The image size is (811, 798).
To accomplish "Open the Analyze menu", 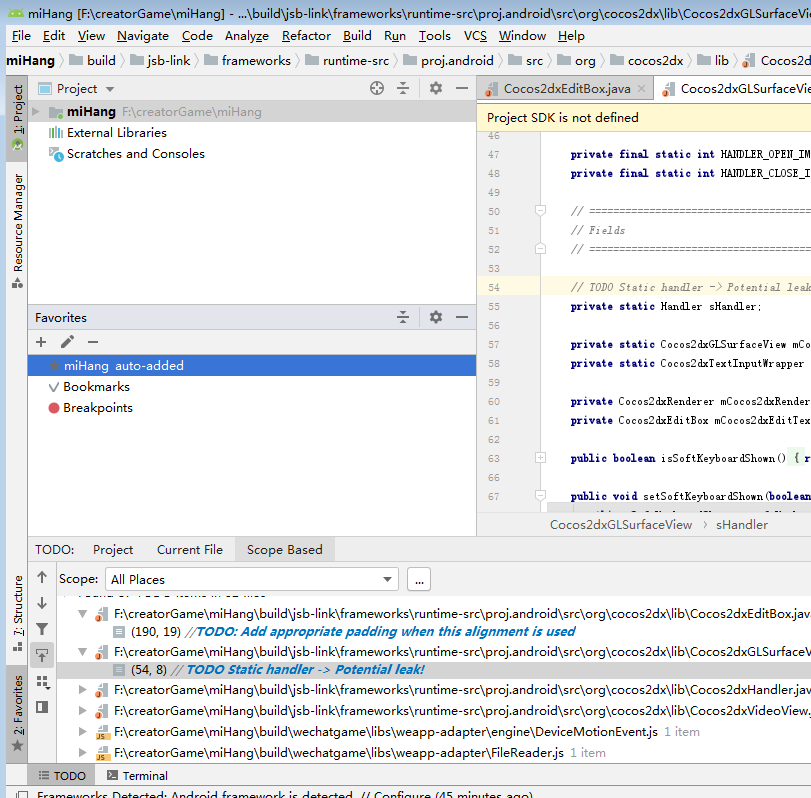I will (x=247, y=36).
